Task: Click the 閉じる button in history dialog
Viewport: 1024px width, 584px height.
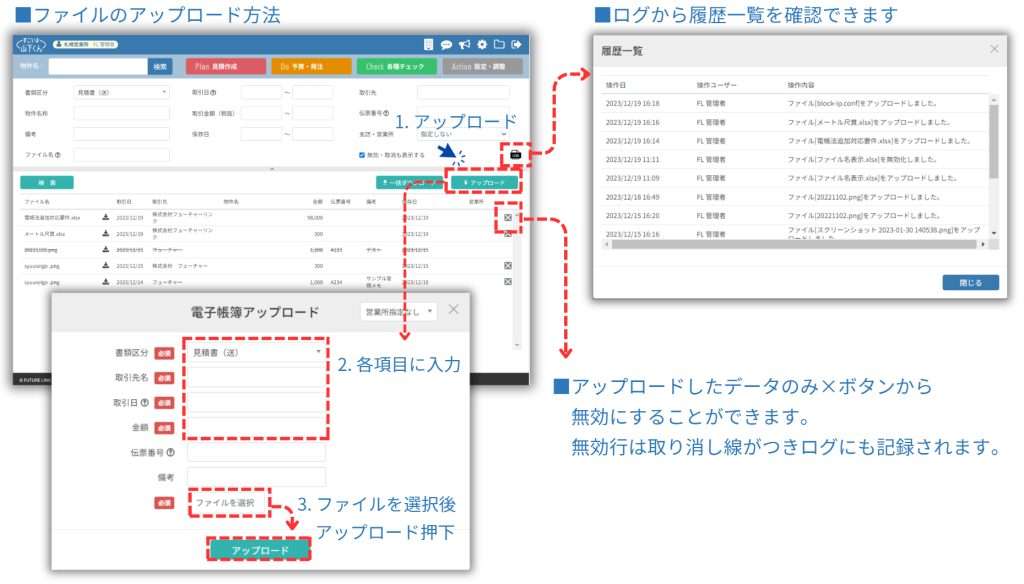Action: (970, 283)
